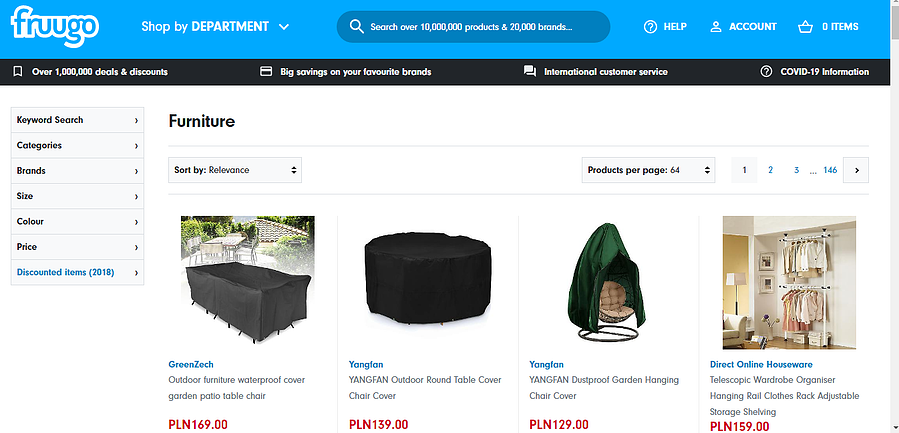The height and width of the screenshot is (433, 899).
Task: Click the customer service chat icon
Action: pyautogui.click(x=530, y=72)
